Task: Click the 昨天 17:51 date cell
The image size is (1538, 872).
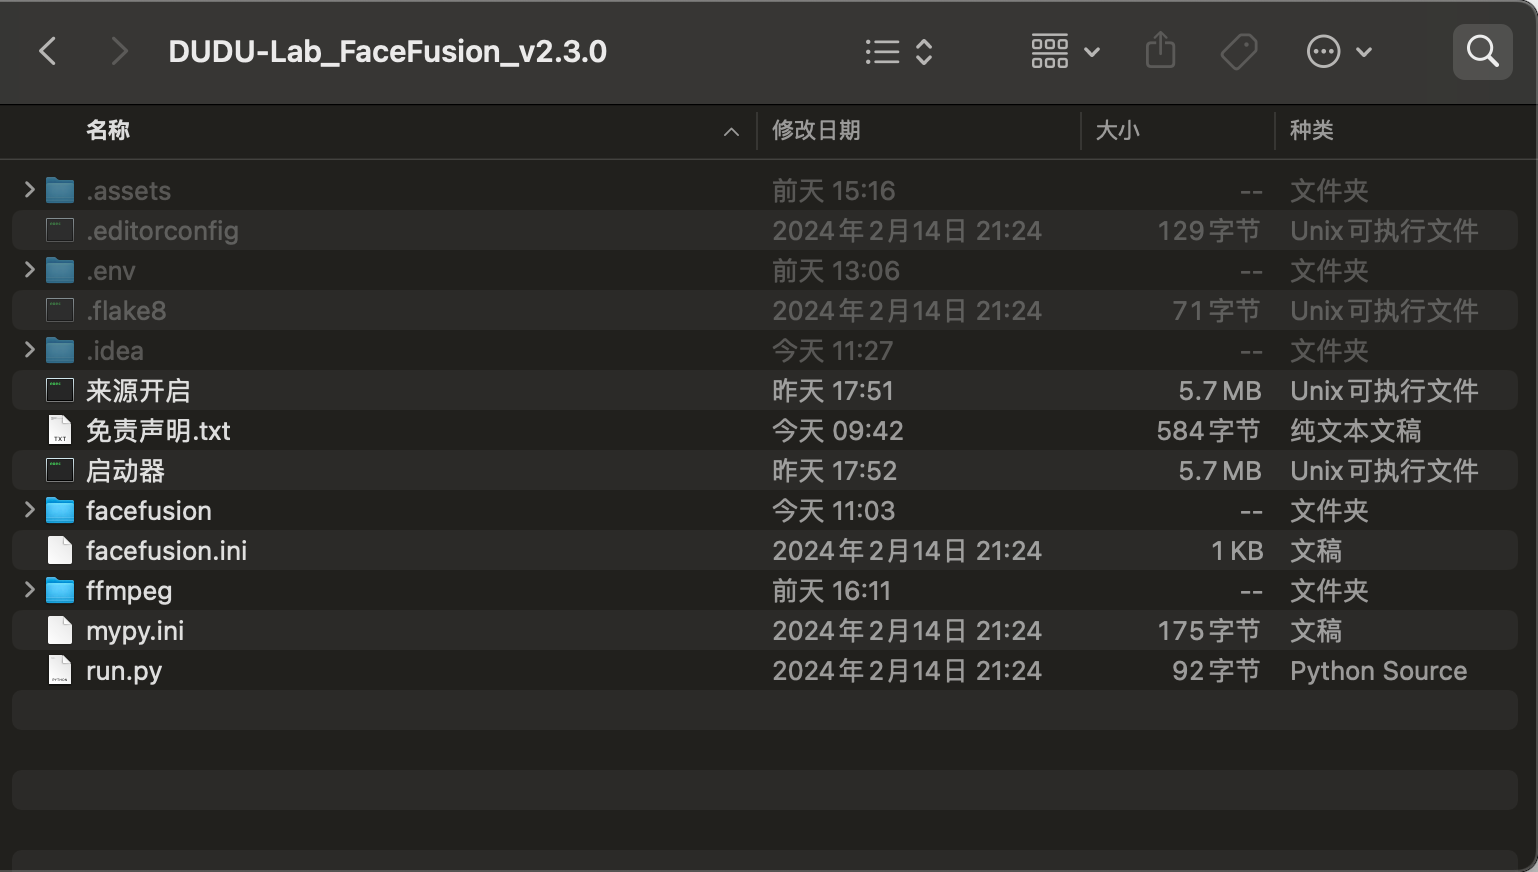Action: [x=832, y=391]
